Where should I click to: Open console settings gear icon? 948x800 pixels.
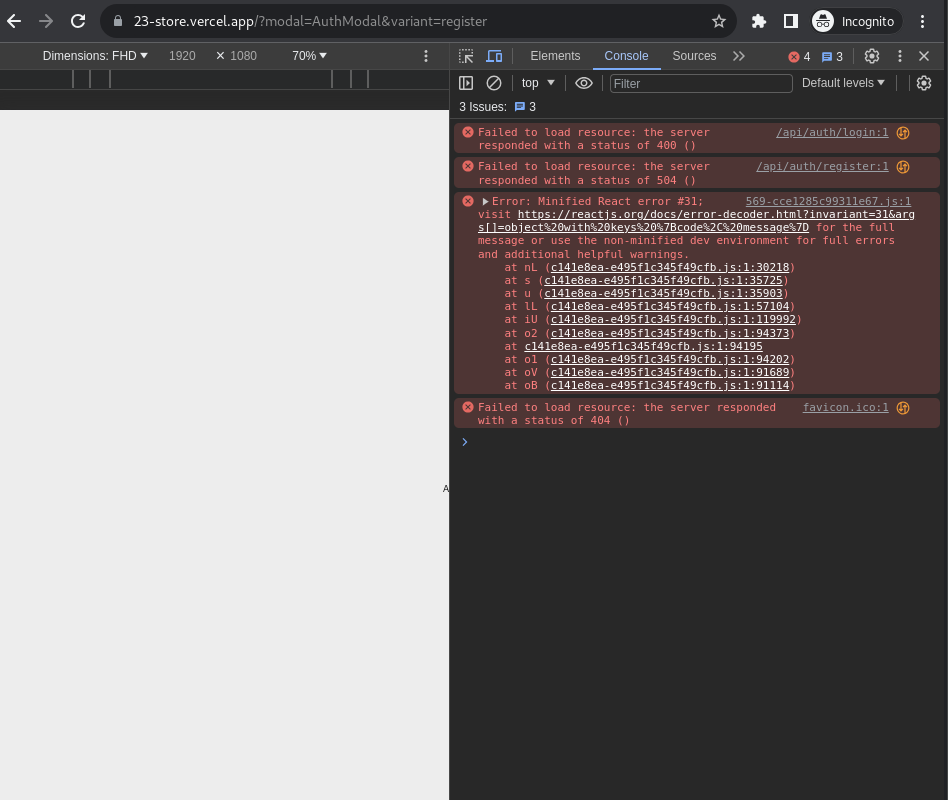(923, 83)
